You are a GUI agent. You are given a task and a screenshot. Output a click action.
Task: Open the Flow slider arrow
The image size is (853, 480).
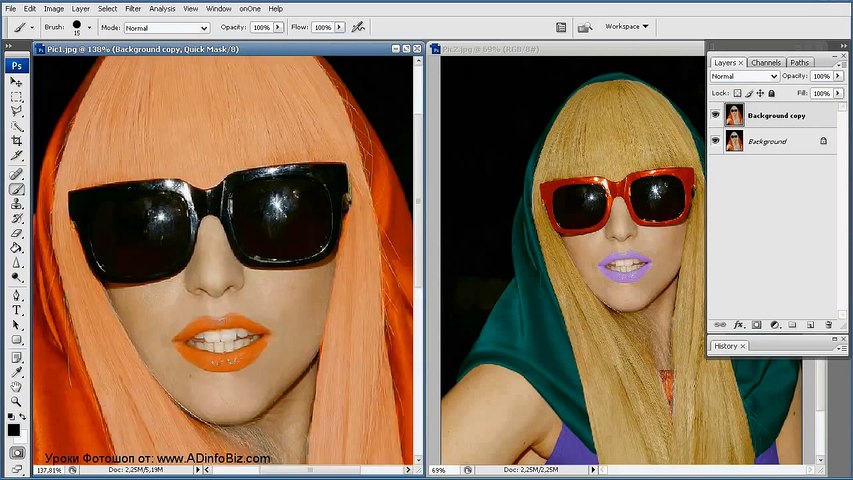pyautogui.click(x=339, y=27)
